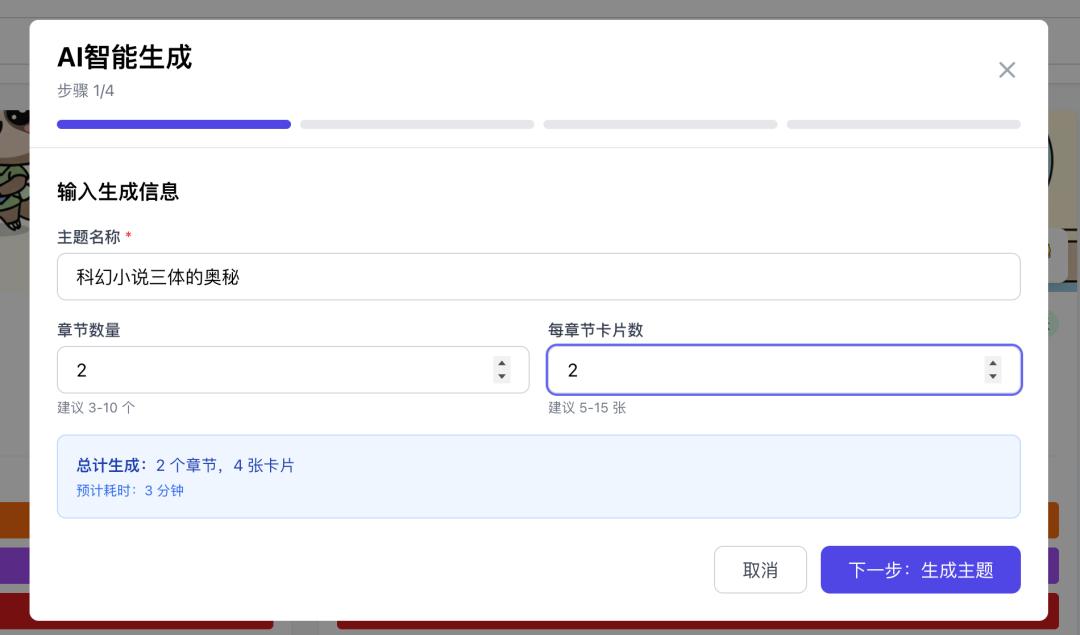Increase 章节数量 with the up arrow
Screen dimensions: 1080x635
[502, 364]
